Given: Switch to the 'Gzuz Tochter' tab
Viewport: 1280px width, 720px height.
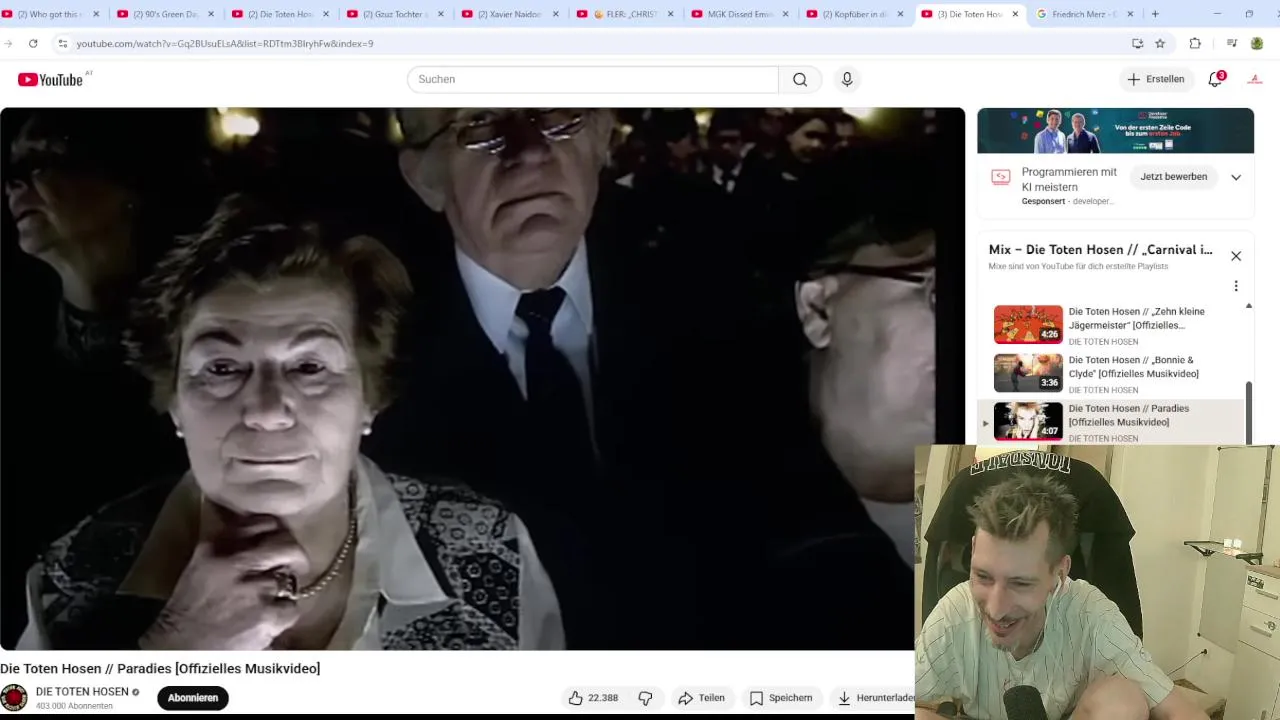Looking at the screenshot, I should click(395, 14).
